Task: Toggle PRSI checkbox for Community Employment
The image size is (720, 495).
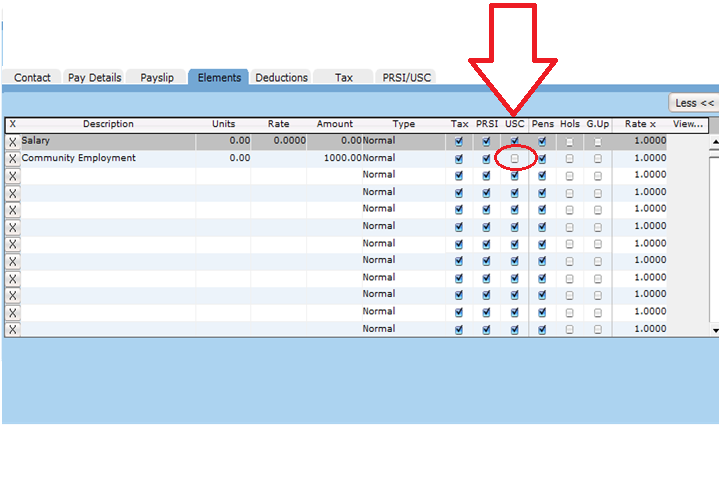Action: pyautogui.click(x=487, y=159)
